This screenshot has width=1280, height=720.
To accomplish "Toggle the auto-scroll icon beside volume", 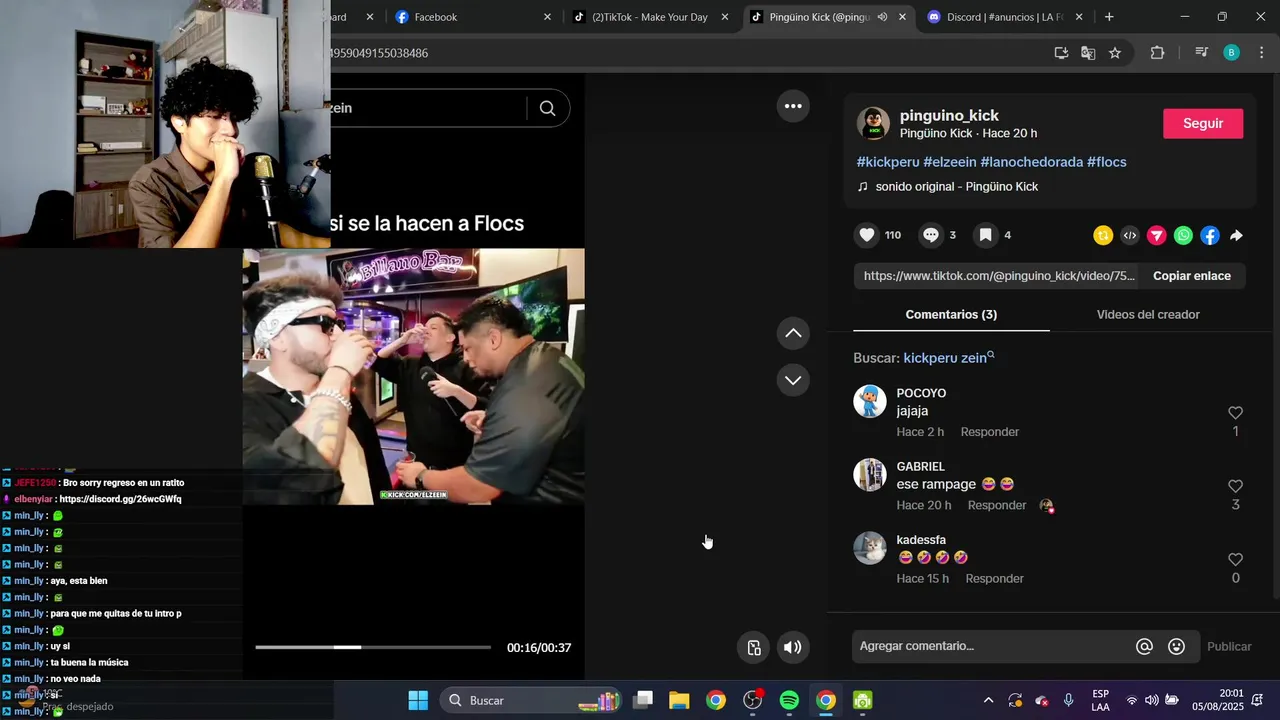I will [754, 647].
